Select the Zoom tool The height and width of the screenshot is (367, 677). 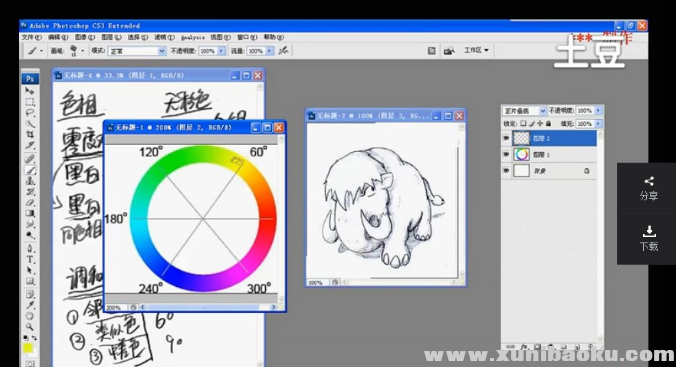tap(30, 327)
